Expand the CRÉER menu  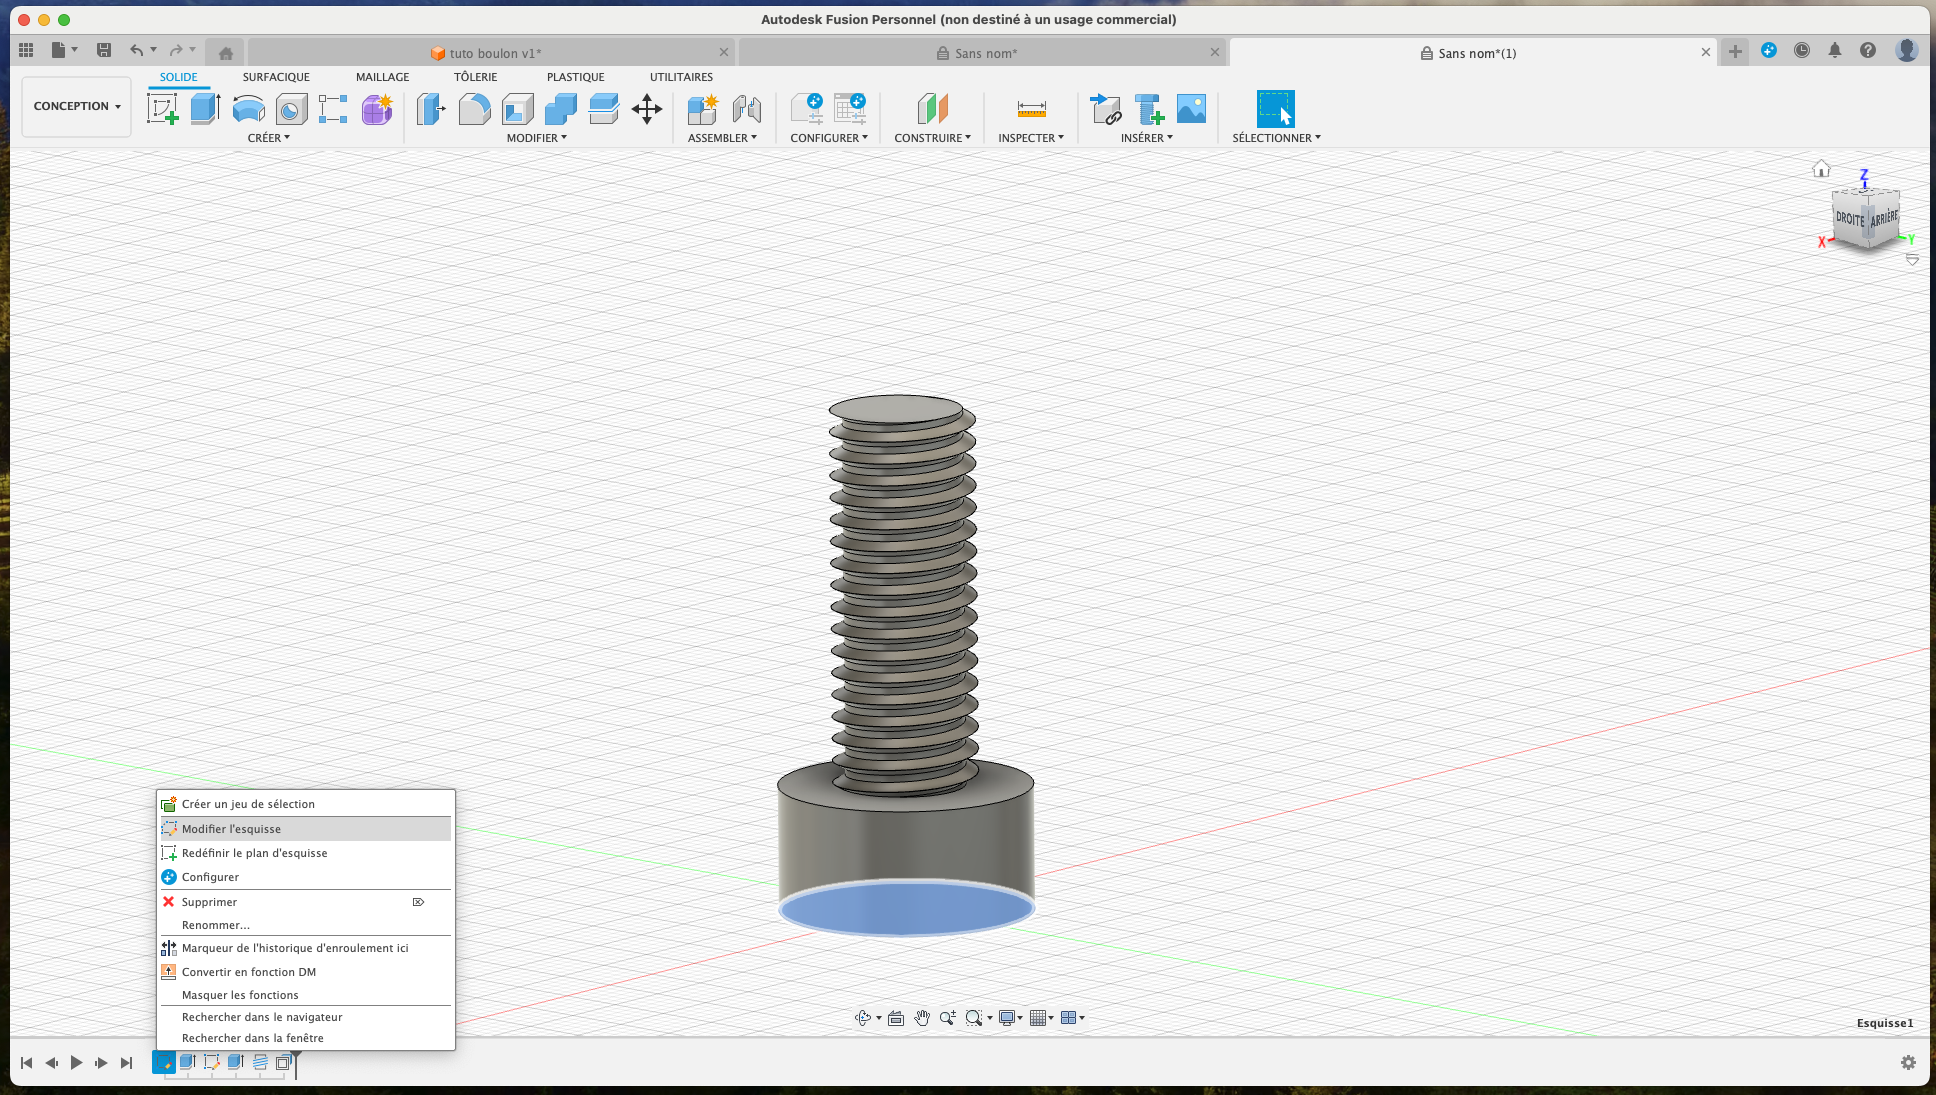[x=269, y=138]
